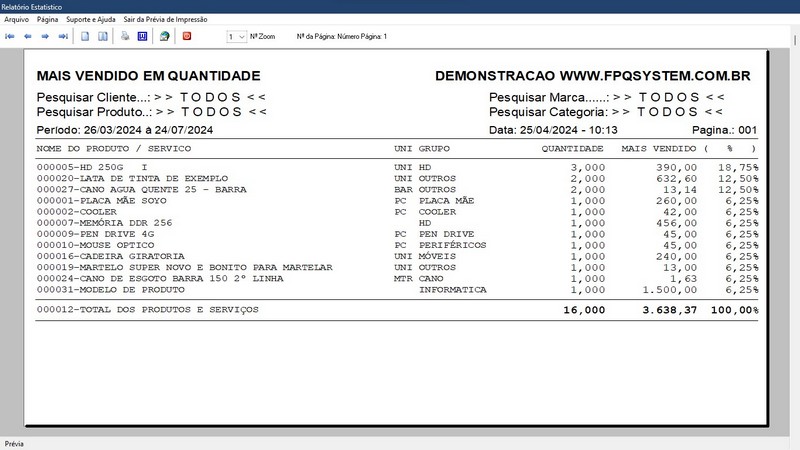
Task: Click the MAIS VENDIDO column header
Action: click(659, 148)
